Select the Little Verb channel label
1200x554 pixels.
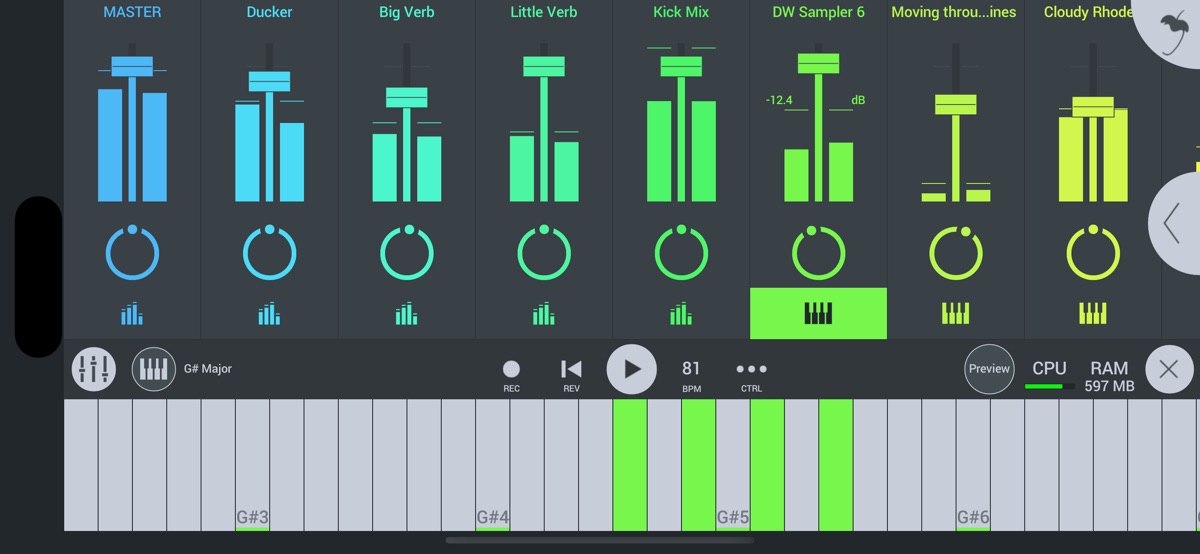[543, 12]
